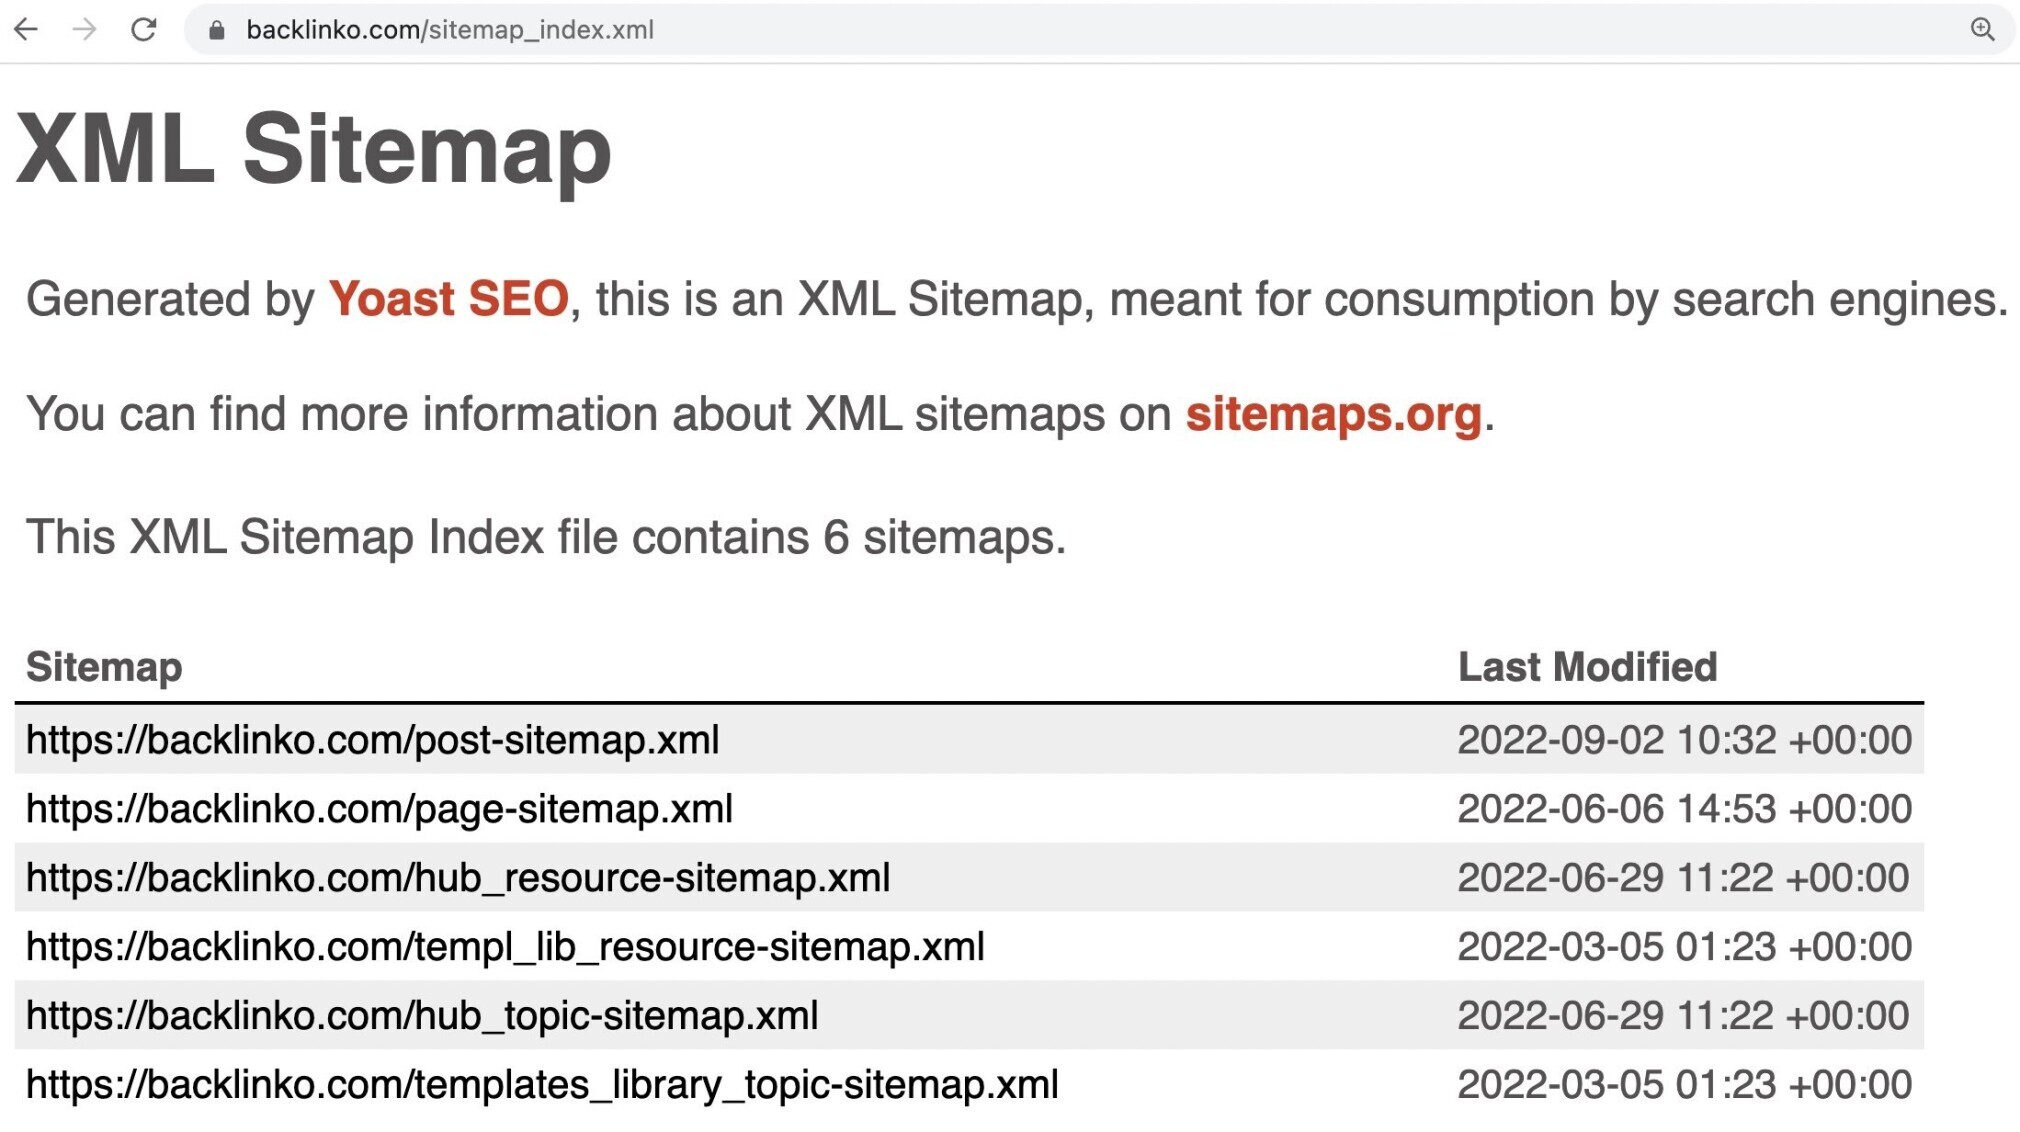Sort by the Sitemap column header

[103, 666]
